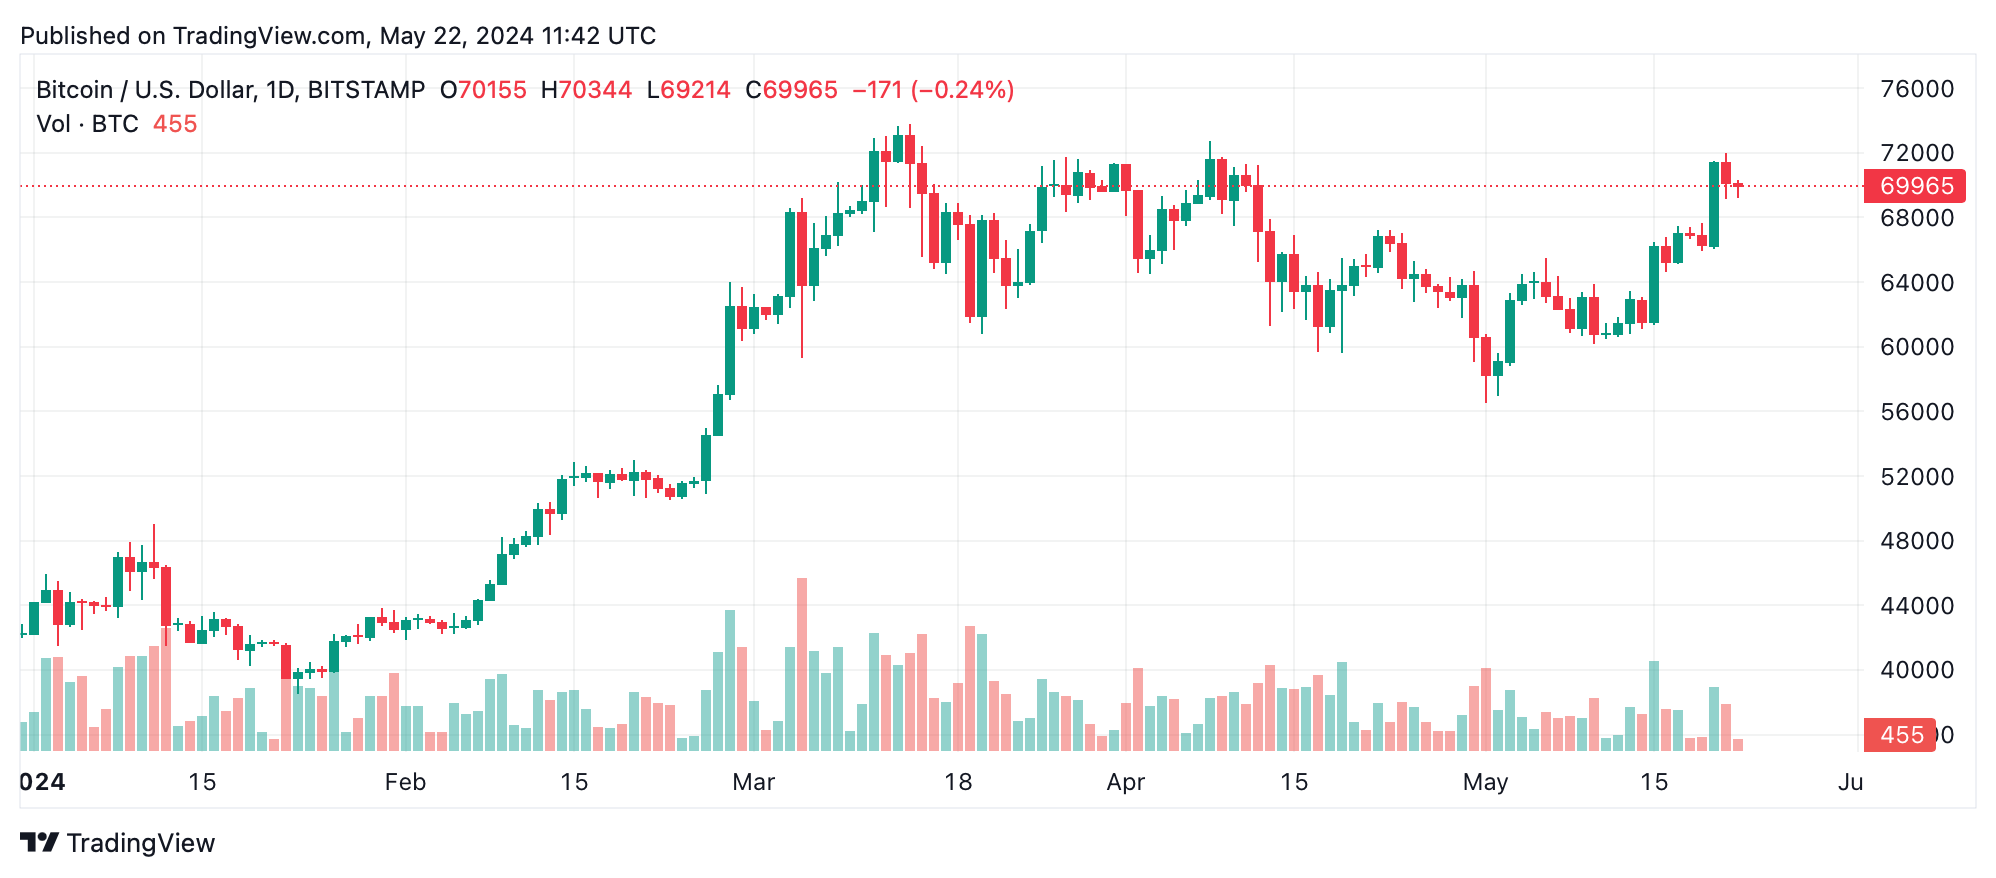The width and height of the screenshot is (1996, 878).
Task: Click the published date text at top
Action: (x=338, y=36)
